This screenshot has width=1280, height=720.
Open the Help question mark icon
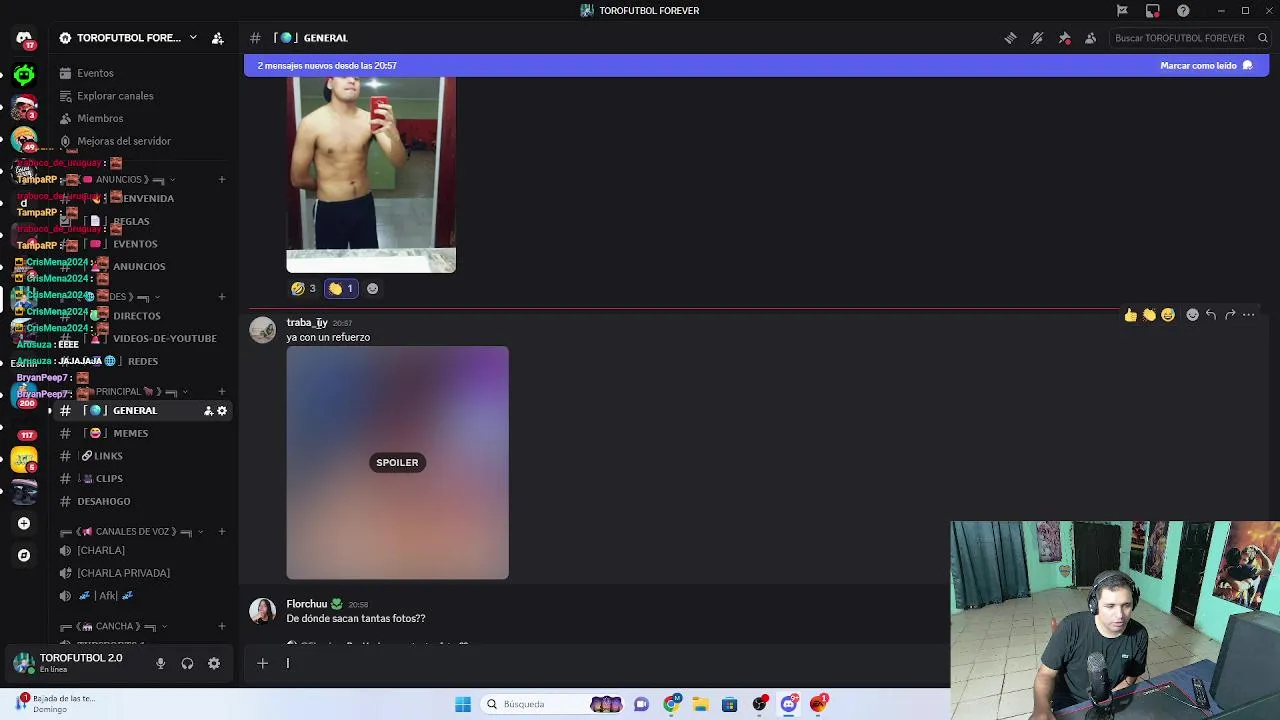pos(1183,10)
